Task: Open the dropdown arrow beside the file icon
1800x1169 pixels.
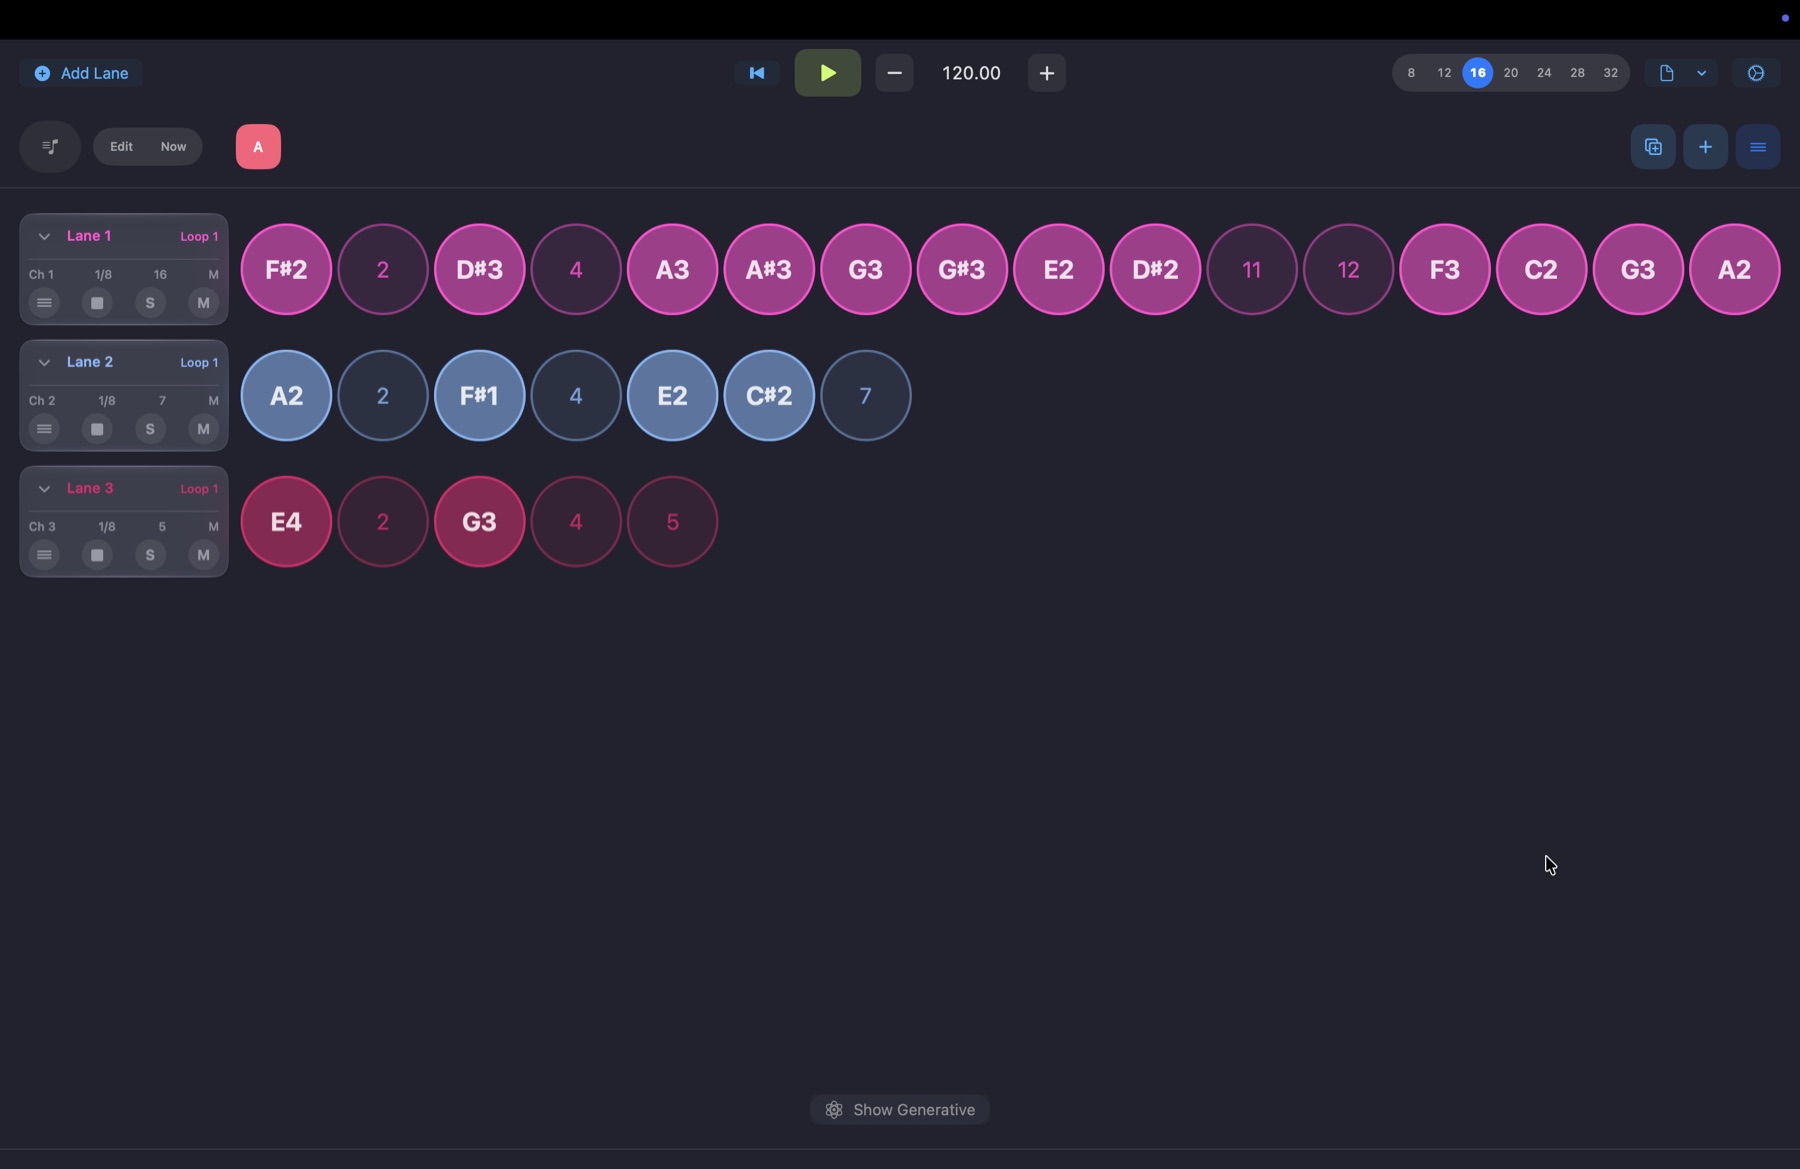Action: coord(1701,73)
